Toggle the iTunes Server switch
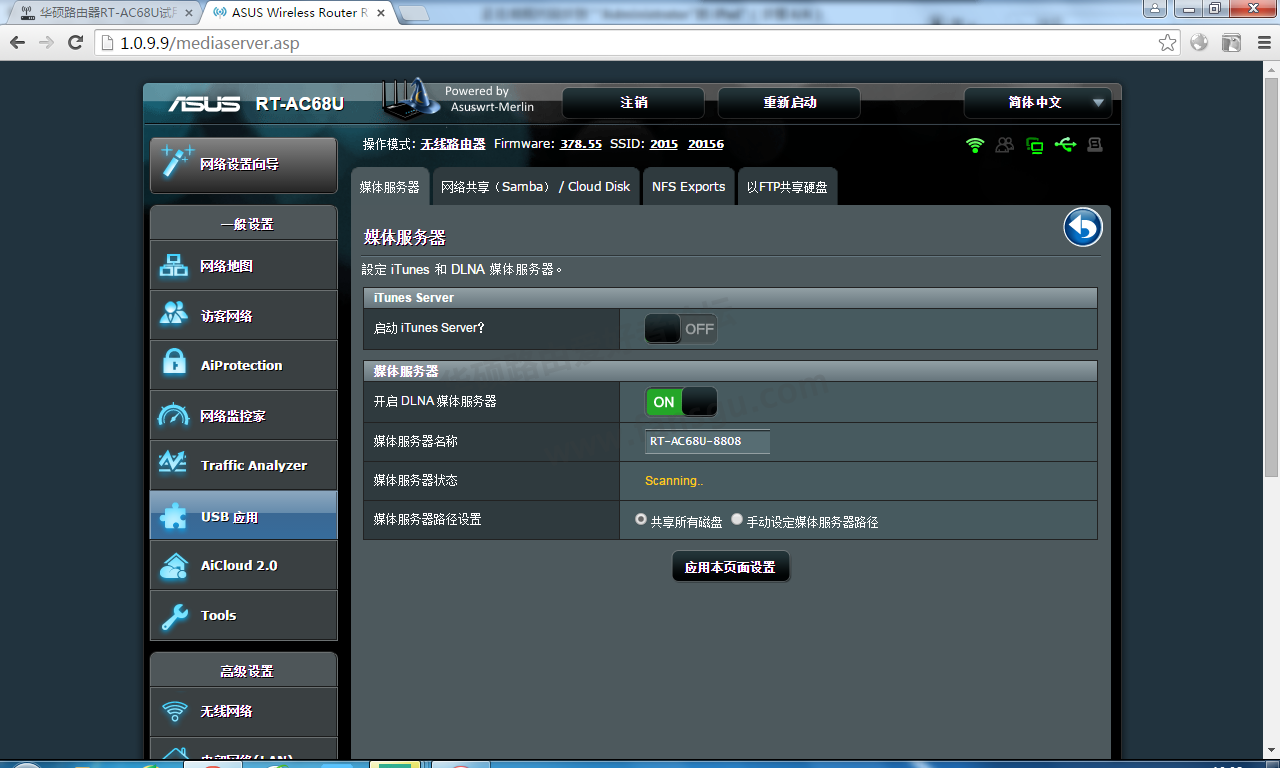Image resolution: width=1280 pixels, height=768 pixels. click(681, 328)
